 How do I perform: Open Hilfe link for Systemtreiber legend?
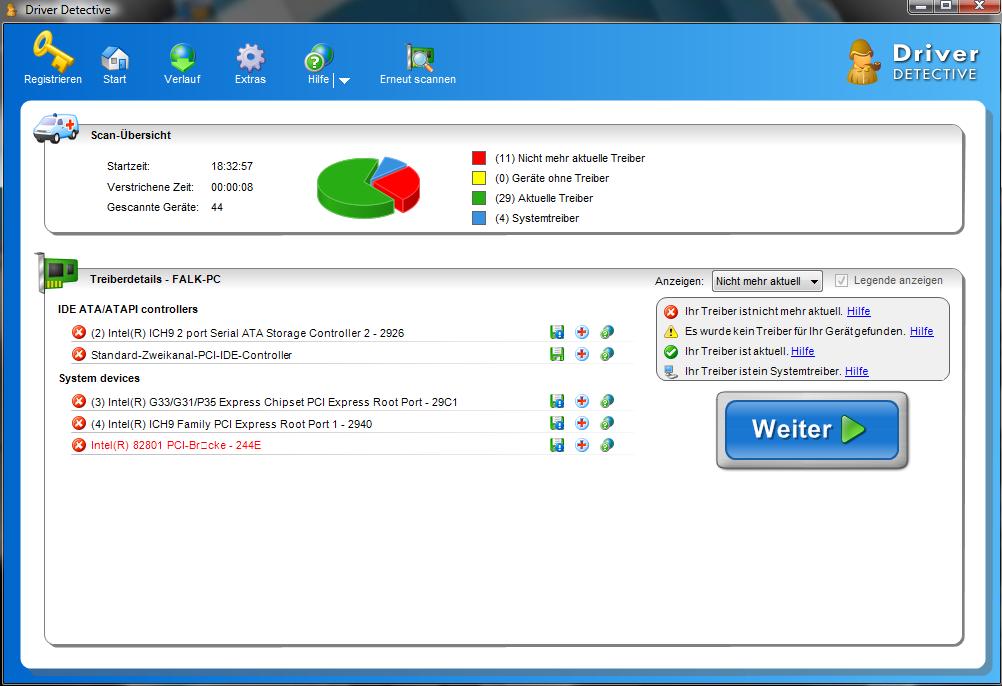click(856, 371)
